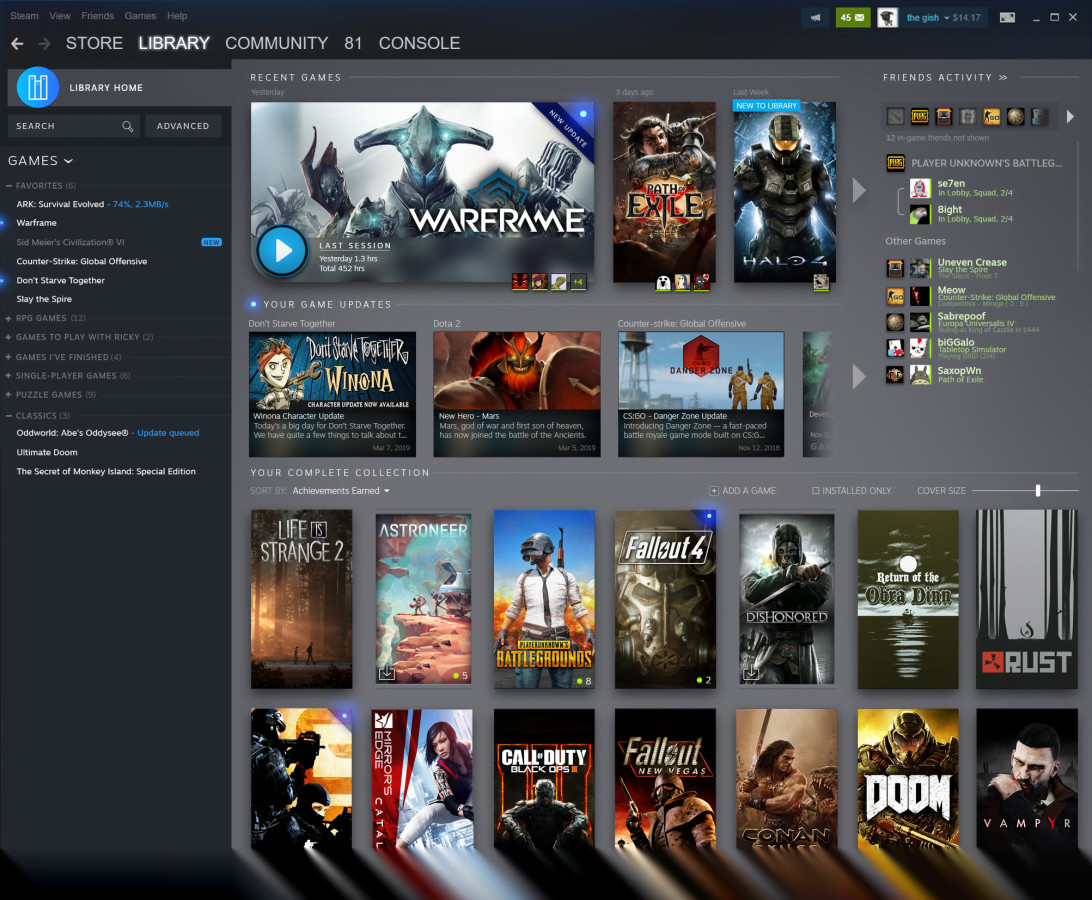The height and width of the screenshot is (900, 1092).
Task: Open the Console tab
Action: tap(419, 43)
